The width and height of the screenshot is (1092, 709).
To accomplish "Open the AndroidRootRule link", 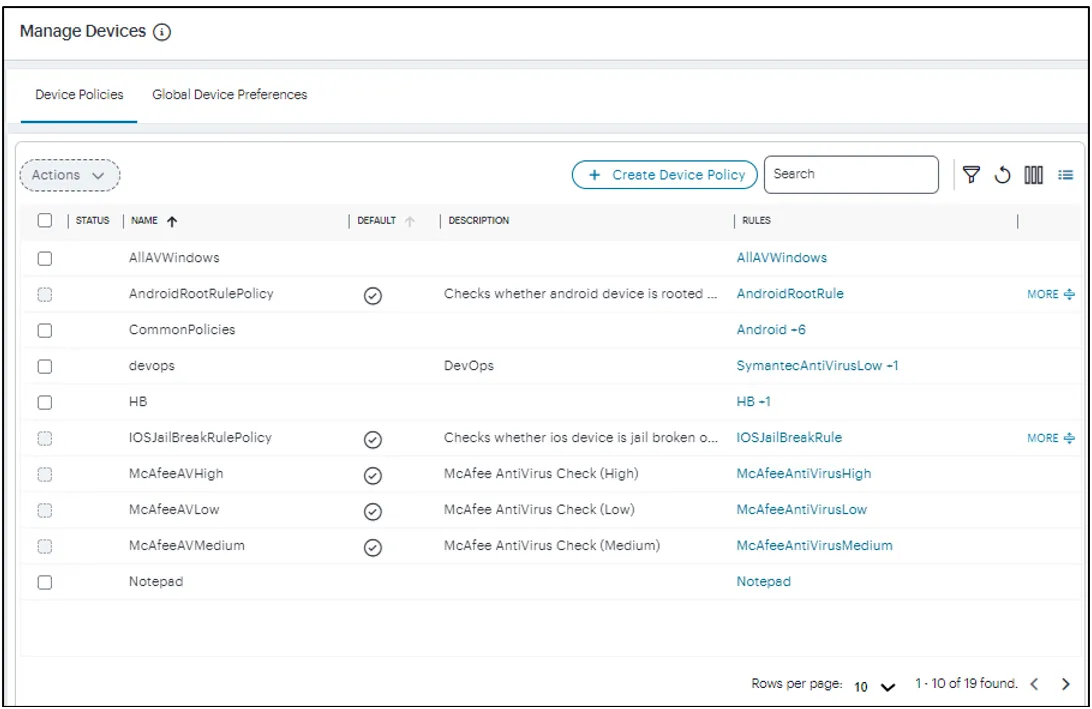I will pyautogui.click(x=790, y=294).
